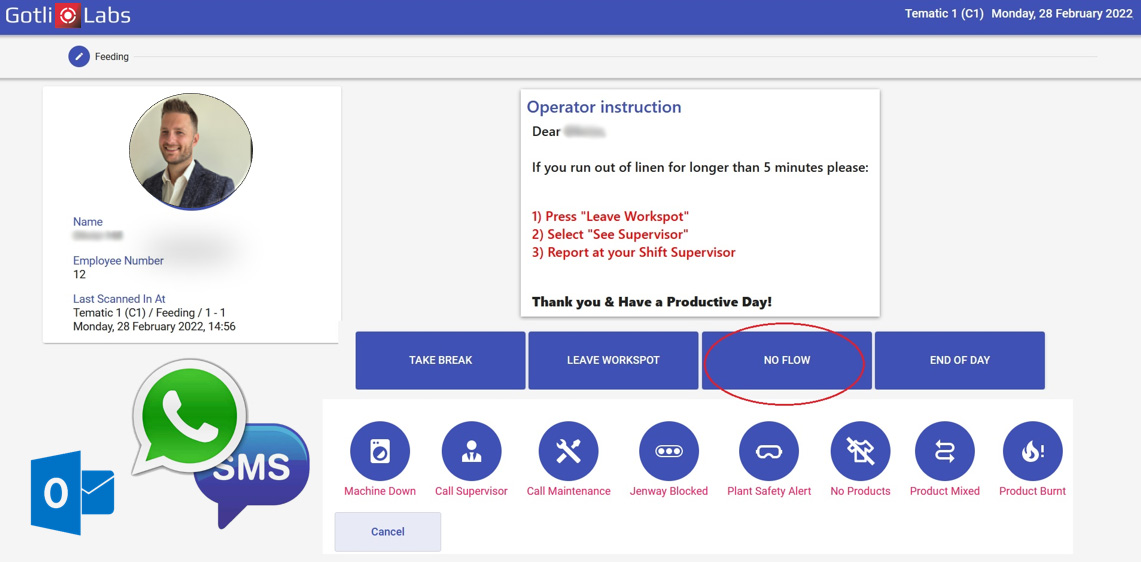Screen dimensions: 1141x562
Task: Click the No Flow button
Action: coord(786,360)
